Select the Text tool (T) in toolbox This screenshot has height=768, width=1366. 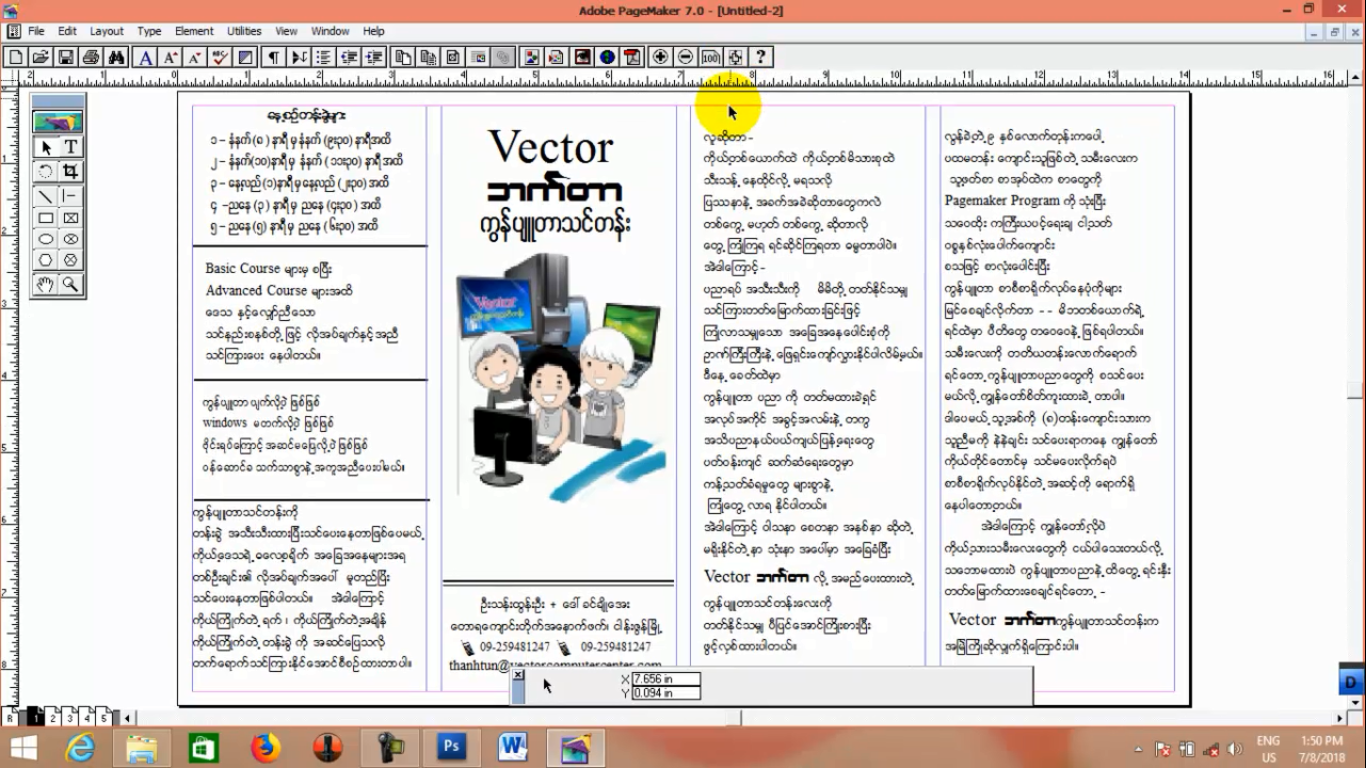coord(71,147)
